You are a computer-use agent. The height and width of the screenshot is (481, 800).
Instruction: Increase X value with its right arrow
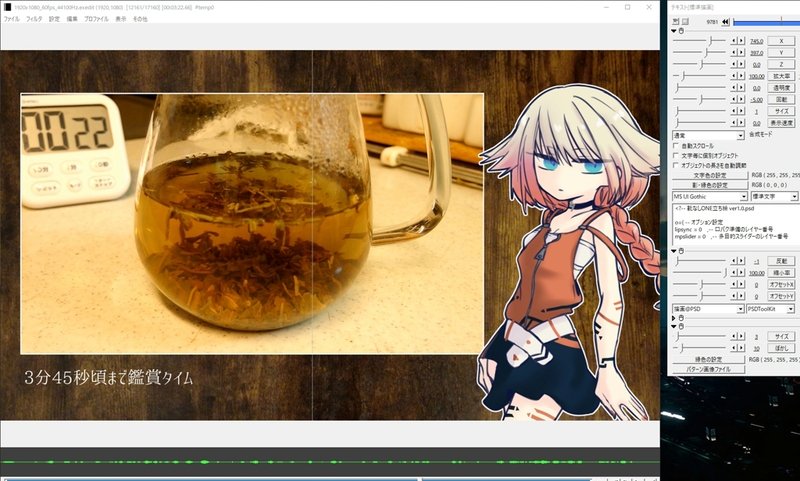(x=741, y=41)
